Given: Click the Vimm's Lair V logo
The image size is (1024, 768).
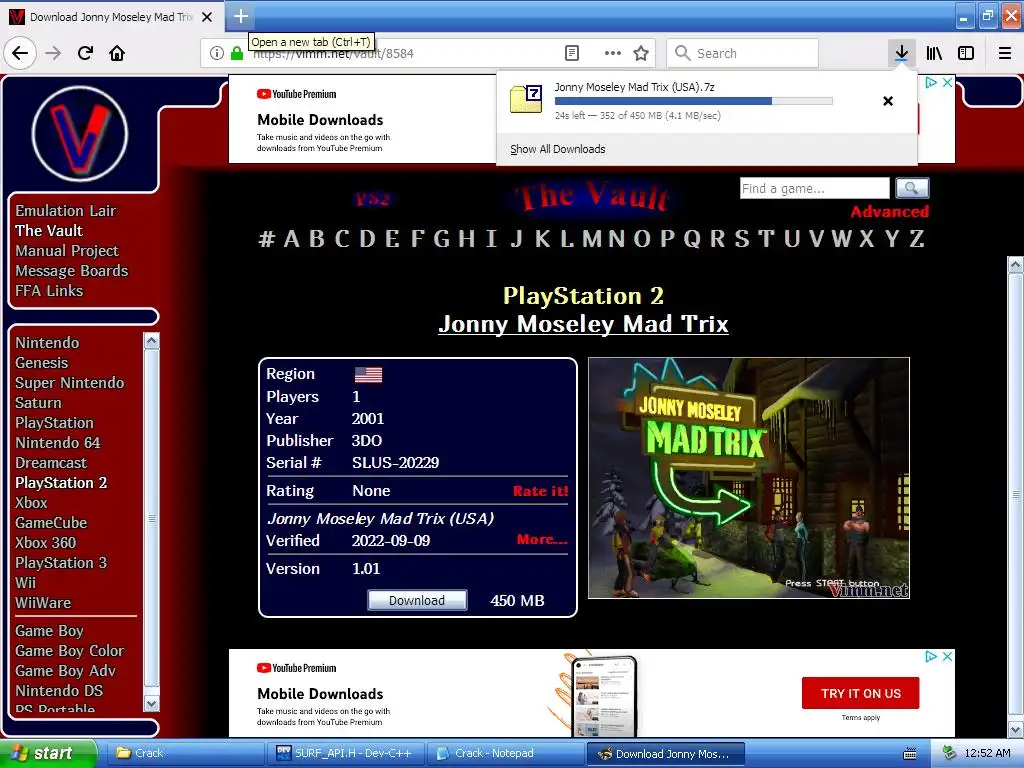Looking at the screenshot, I should coord(80,133).
